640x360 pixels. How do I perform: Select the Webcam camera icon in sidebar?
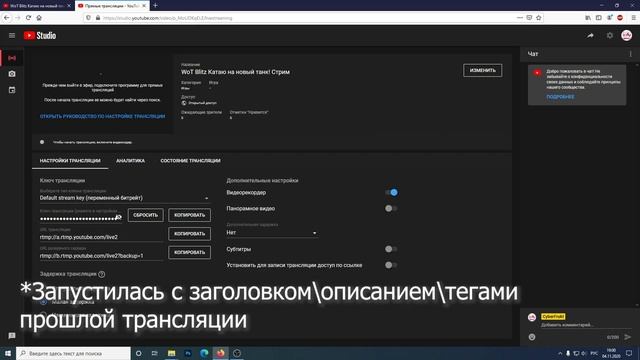(12, 74)
